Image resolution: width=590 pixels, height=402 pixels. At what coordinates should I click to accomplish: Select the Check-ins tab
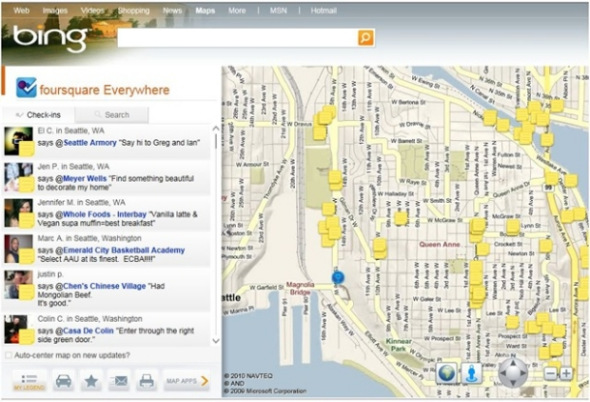point(38,115)
